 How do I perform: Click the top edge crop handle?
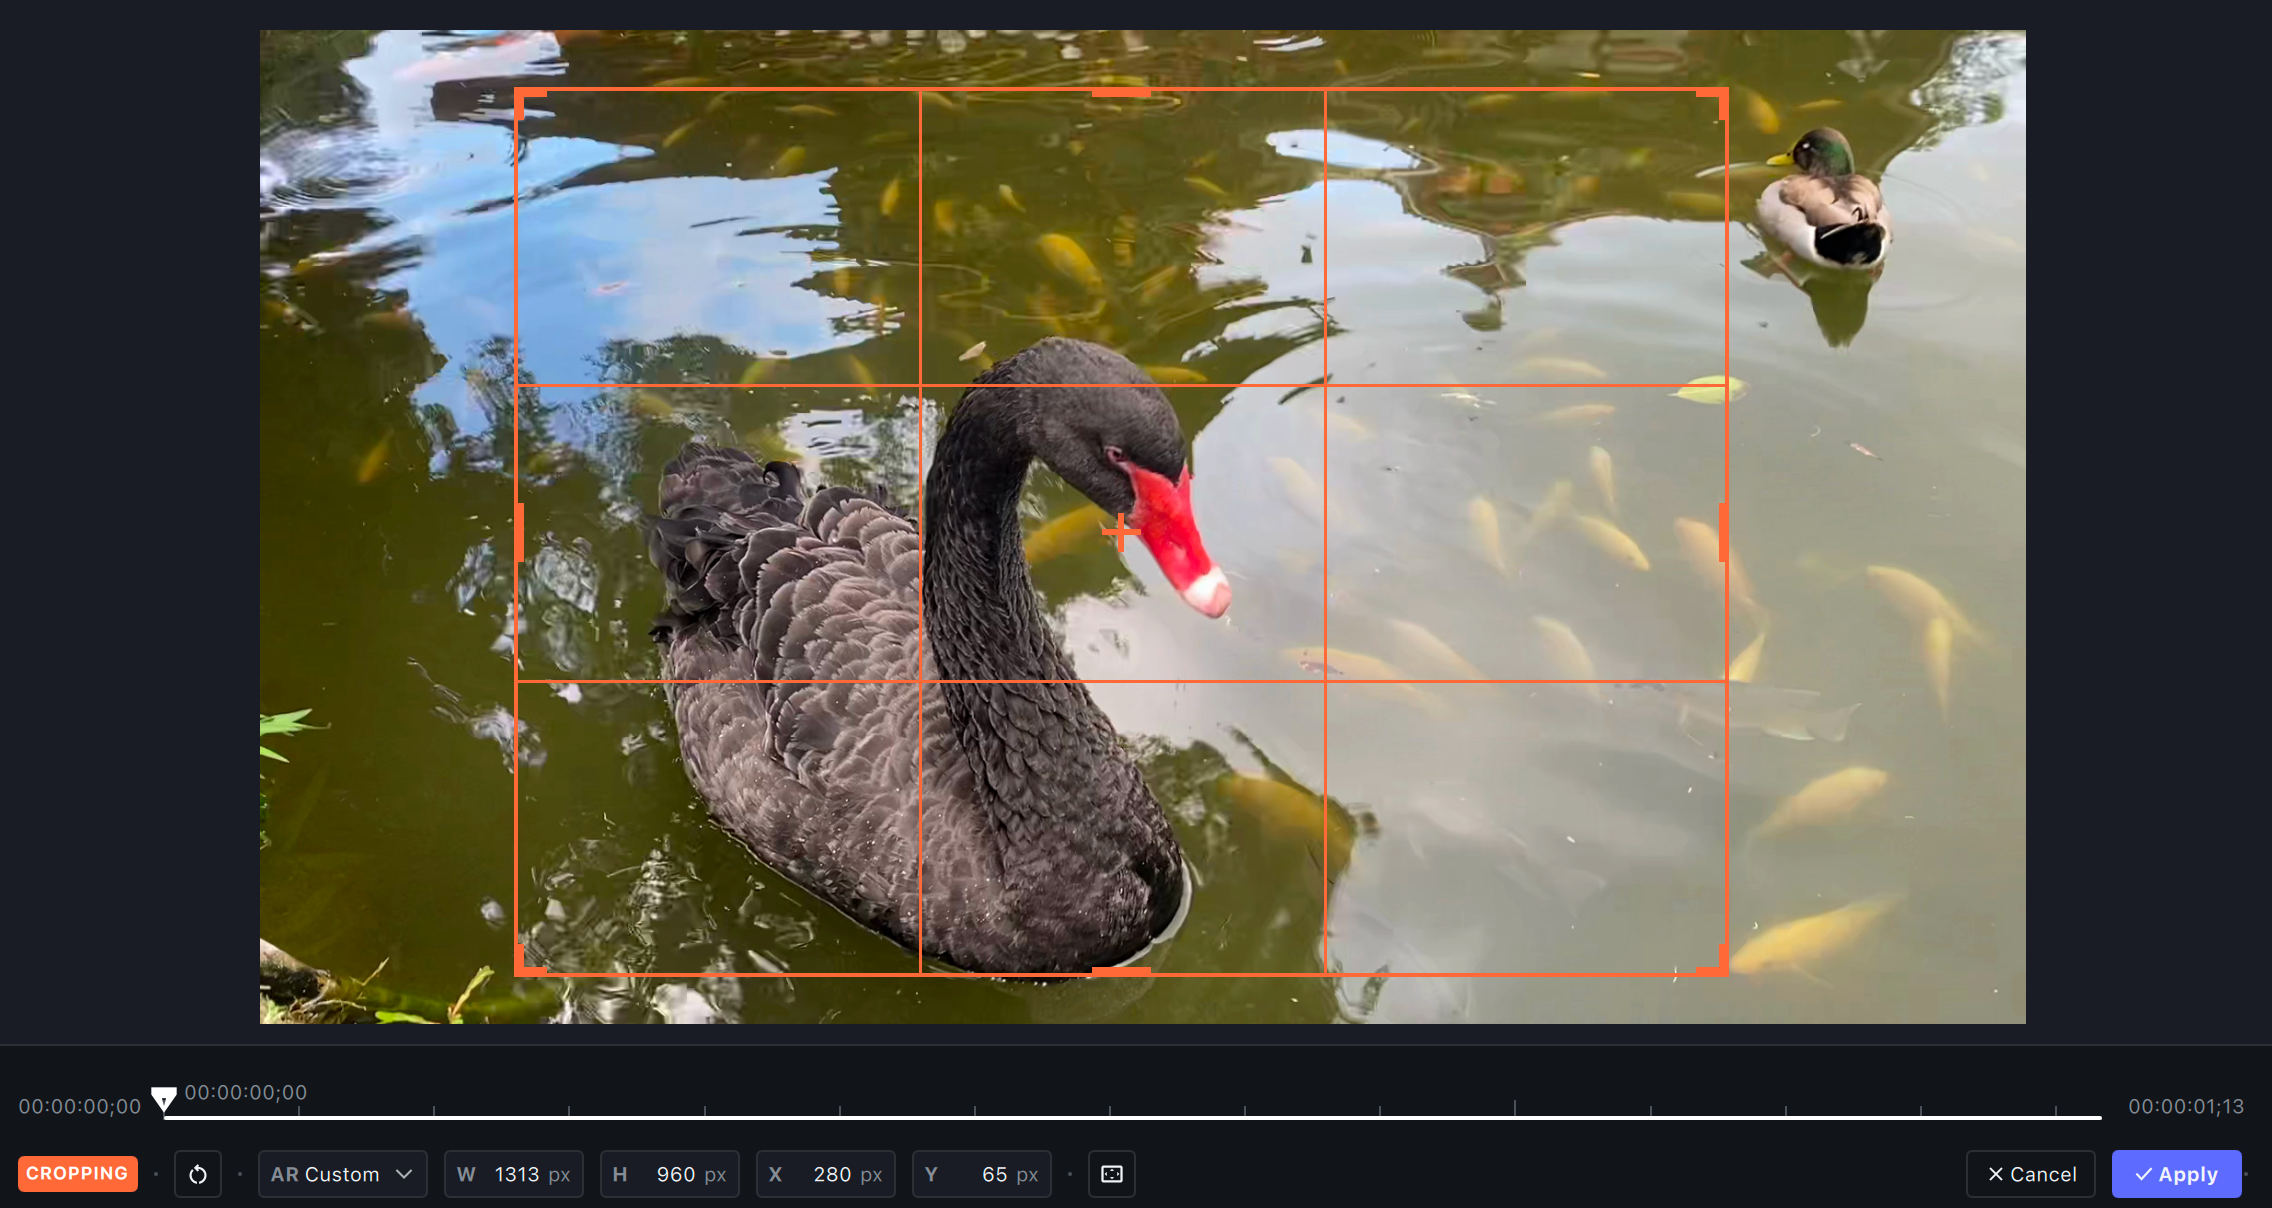pos(1121,92)
